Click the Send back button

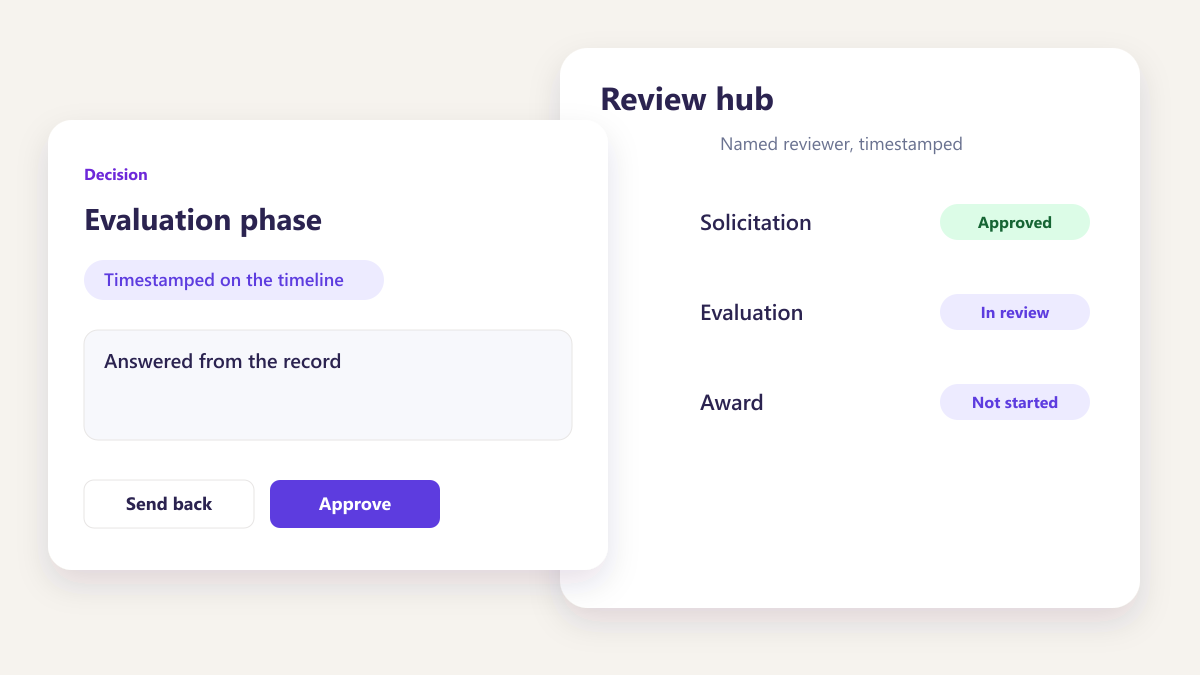169,504
